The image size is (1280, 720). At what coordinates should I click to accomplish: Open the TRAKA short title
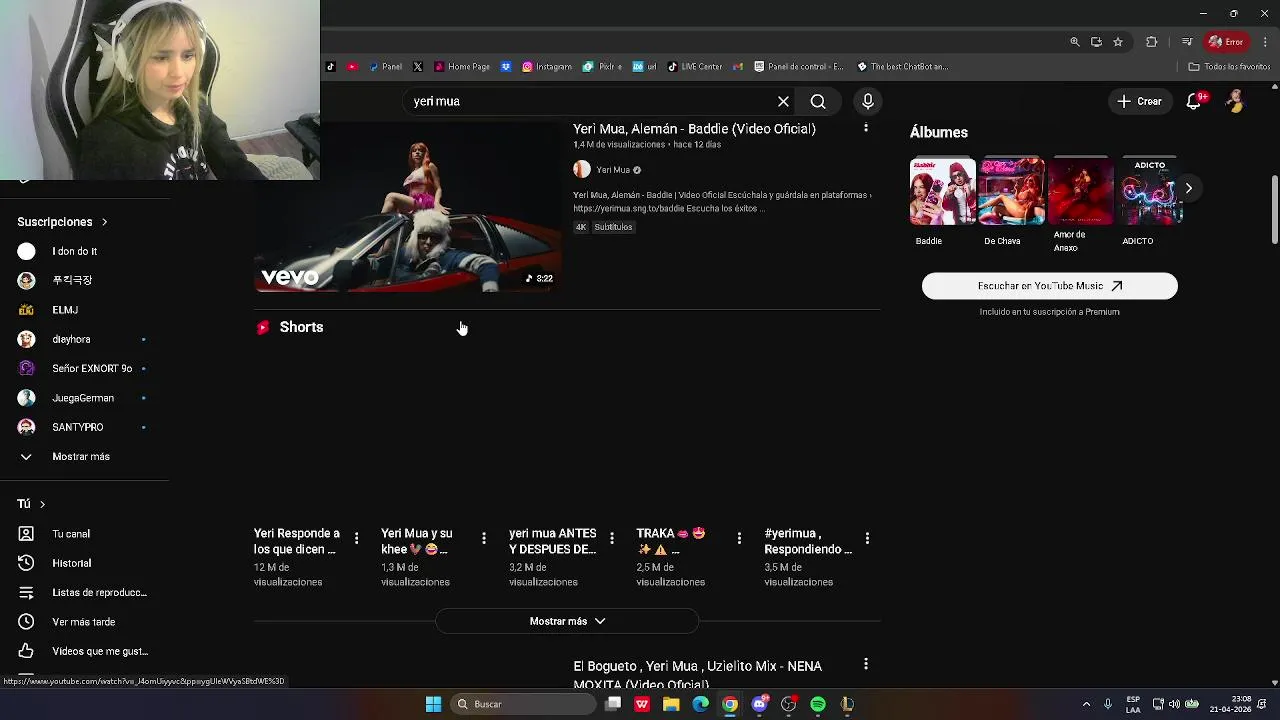pos(671,541)
